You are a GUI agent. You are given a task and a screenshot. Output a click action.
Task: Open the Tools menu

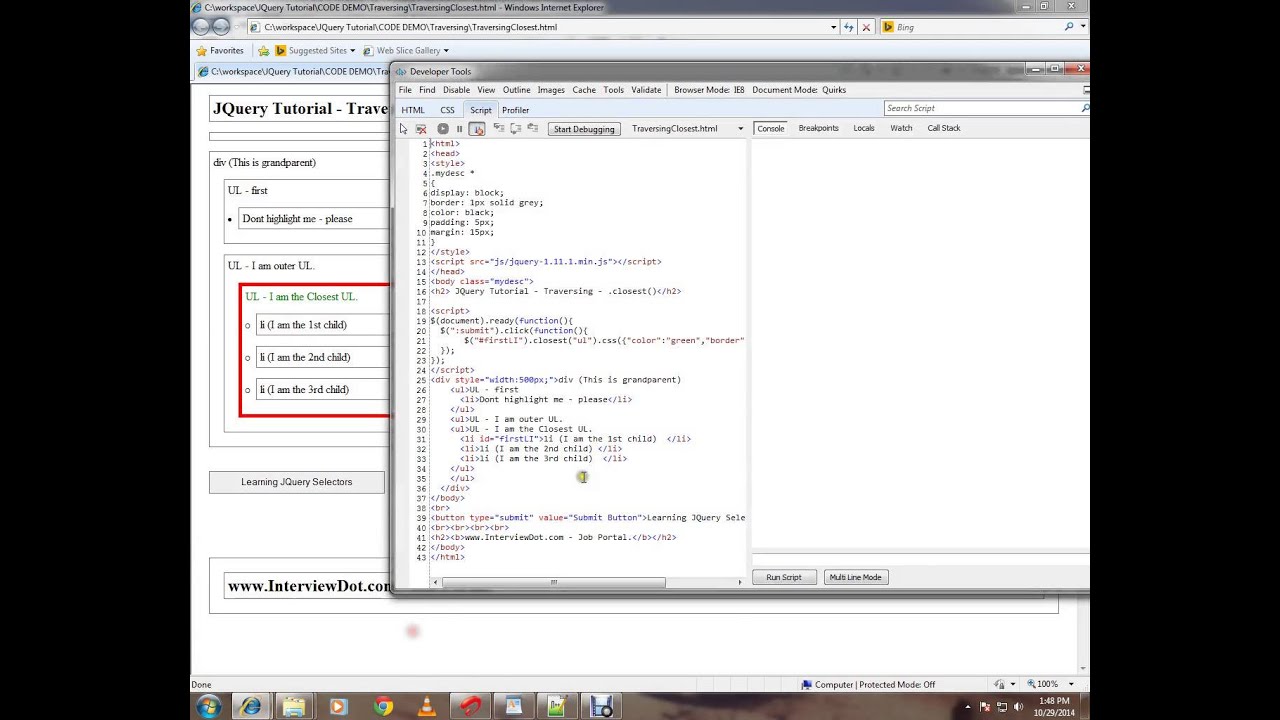click(x=613, y=90)
